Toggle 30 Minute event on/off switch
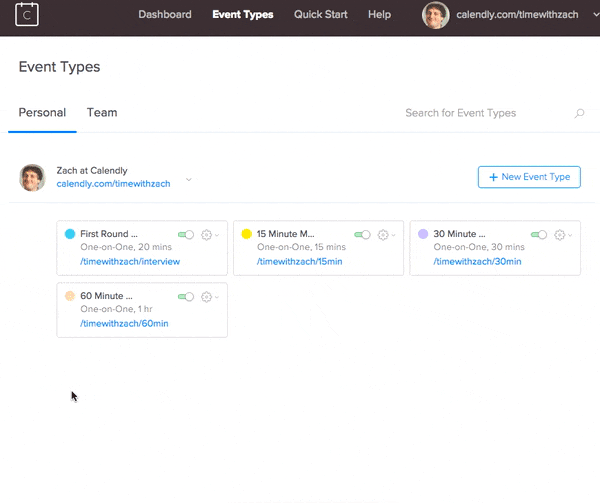 click(539, 234)
